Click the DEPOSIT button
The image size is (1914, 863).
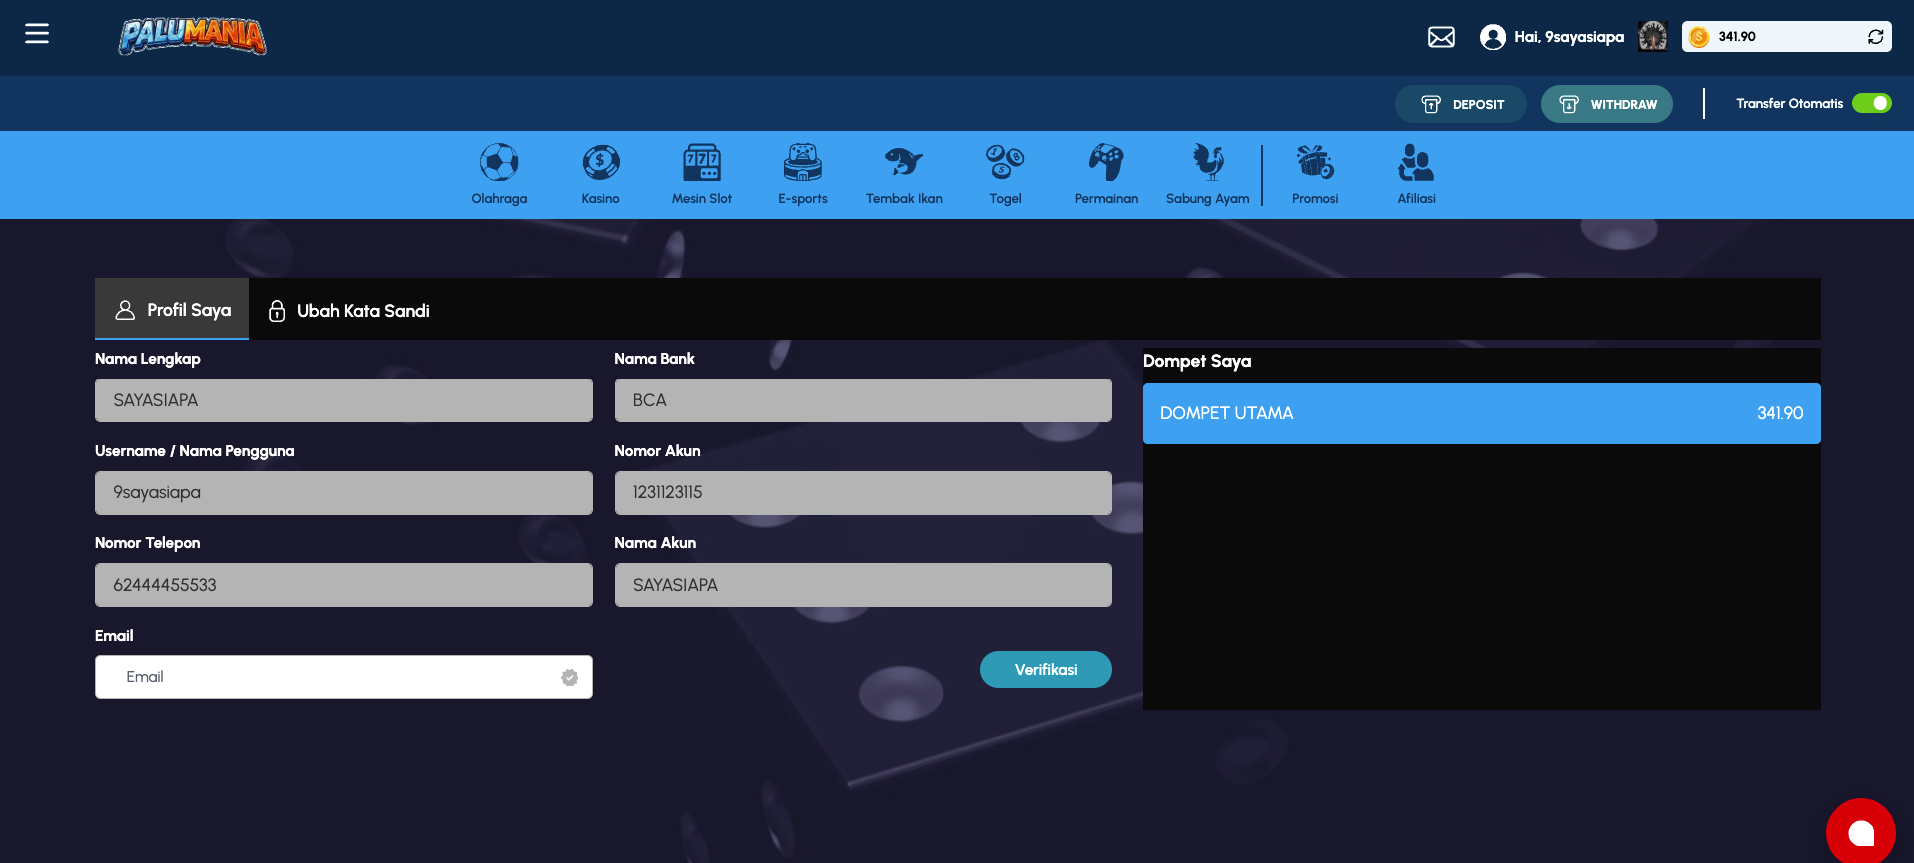click(1461, 104)
